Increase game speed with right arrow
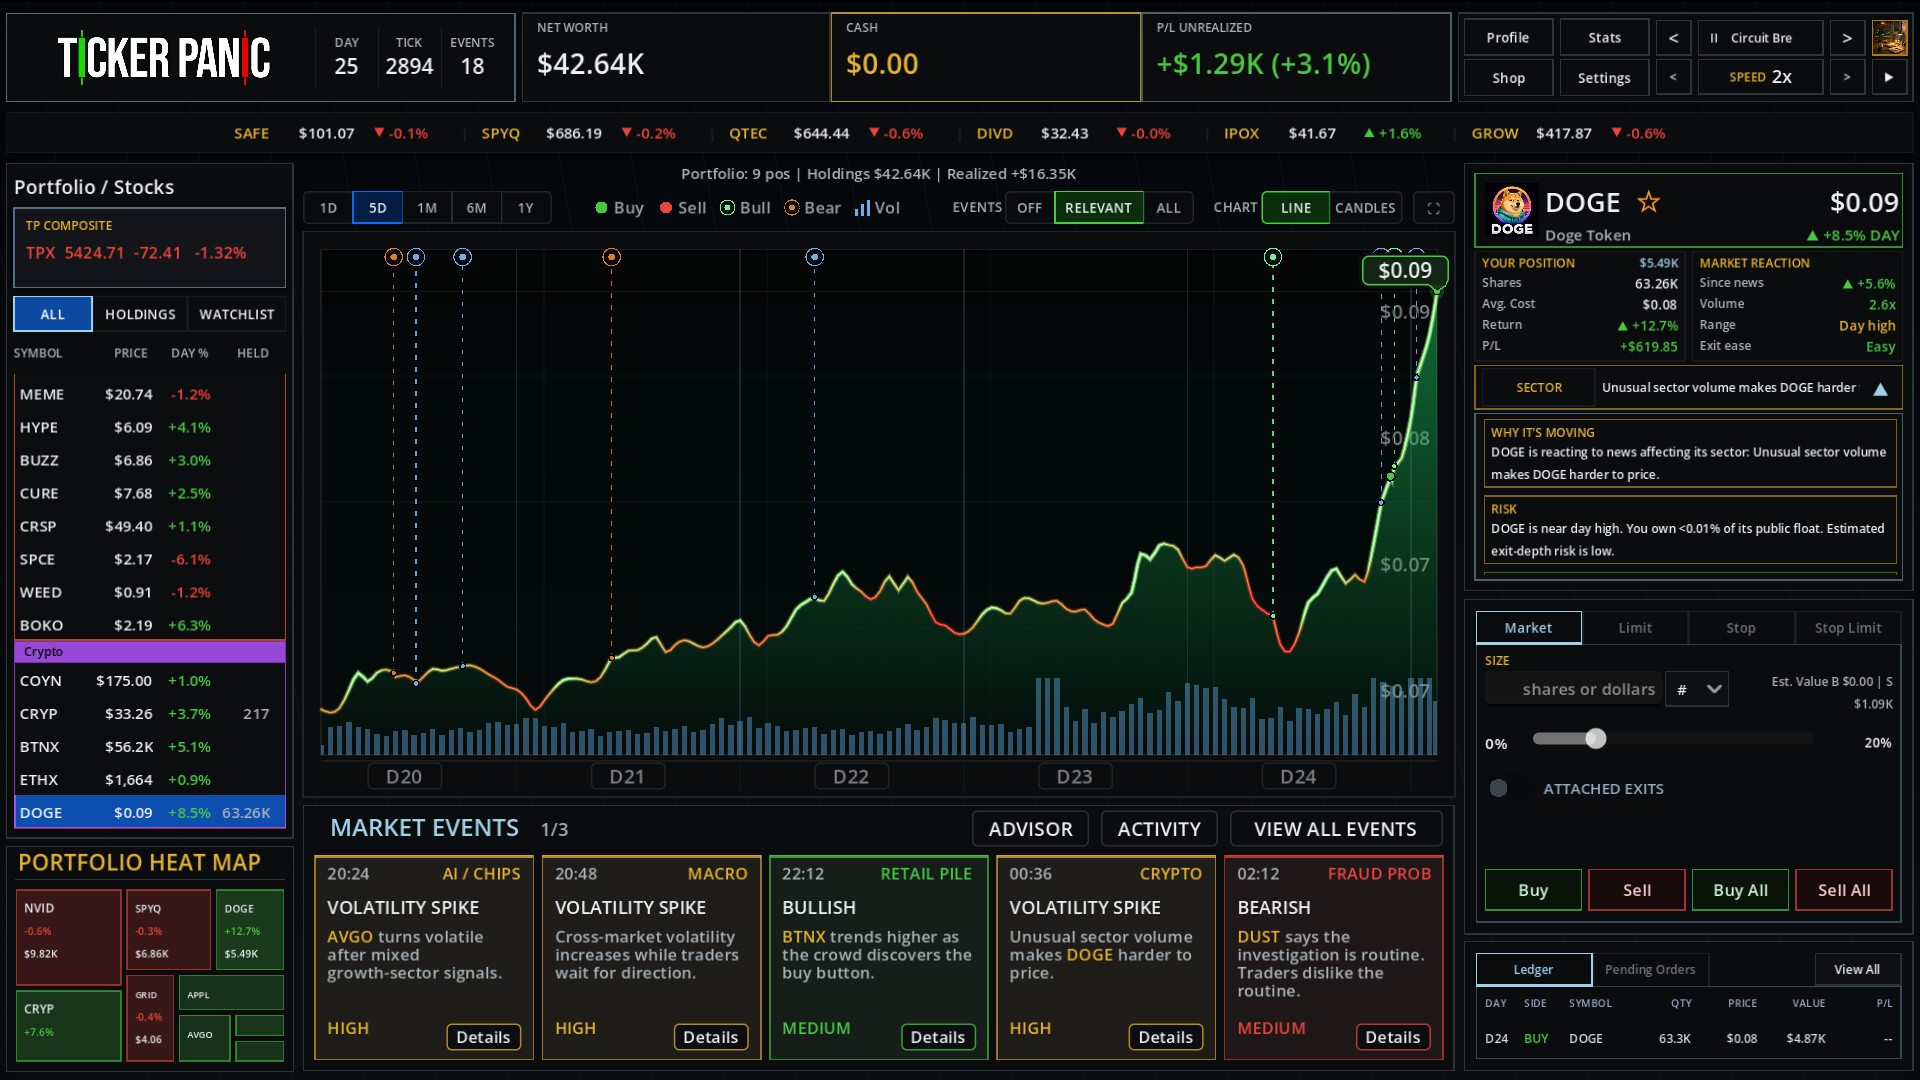 click(x=1847, y=77)
